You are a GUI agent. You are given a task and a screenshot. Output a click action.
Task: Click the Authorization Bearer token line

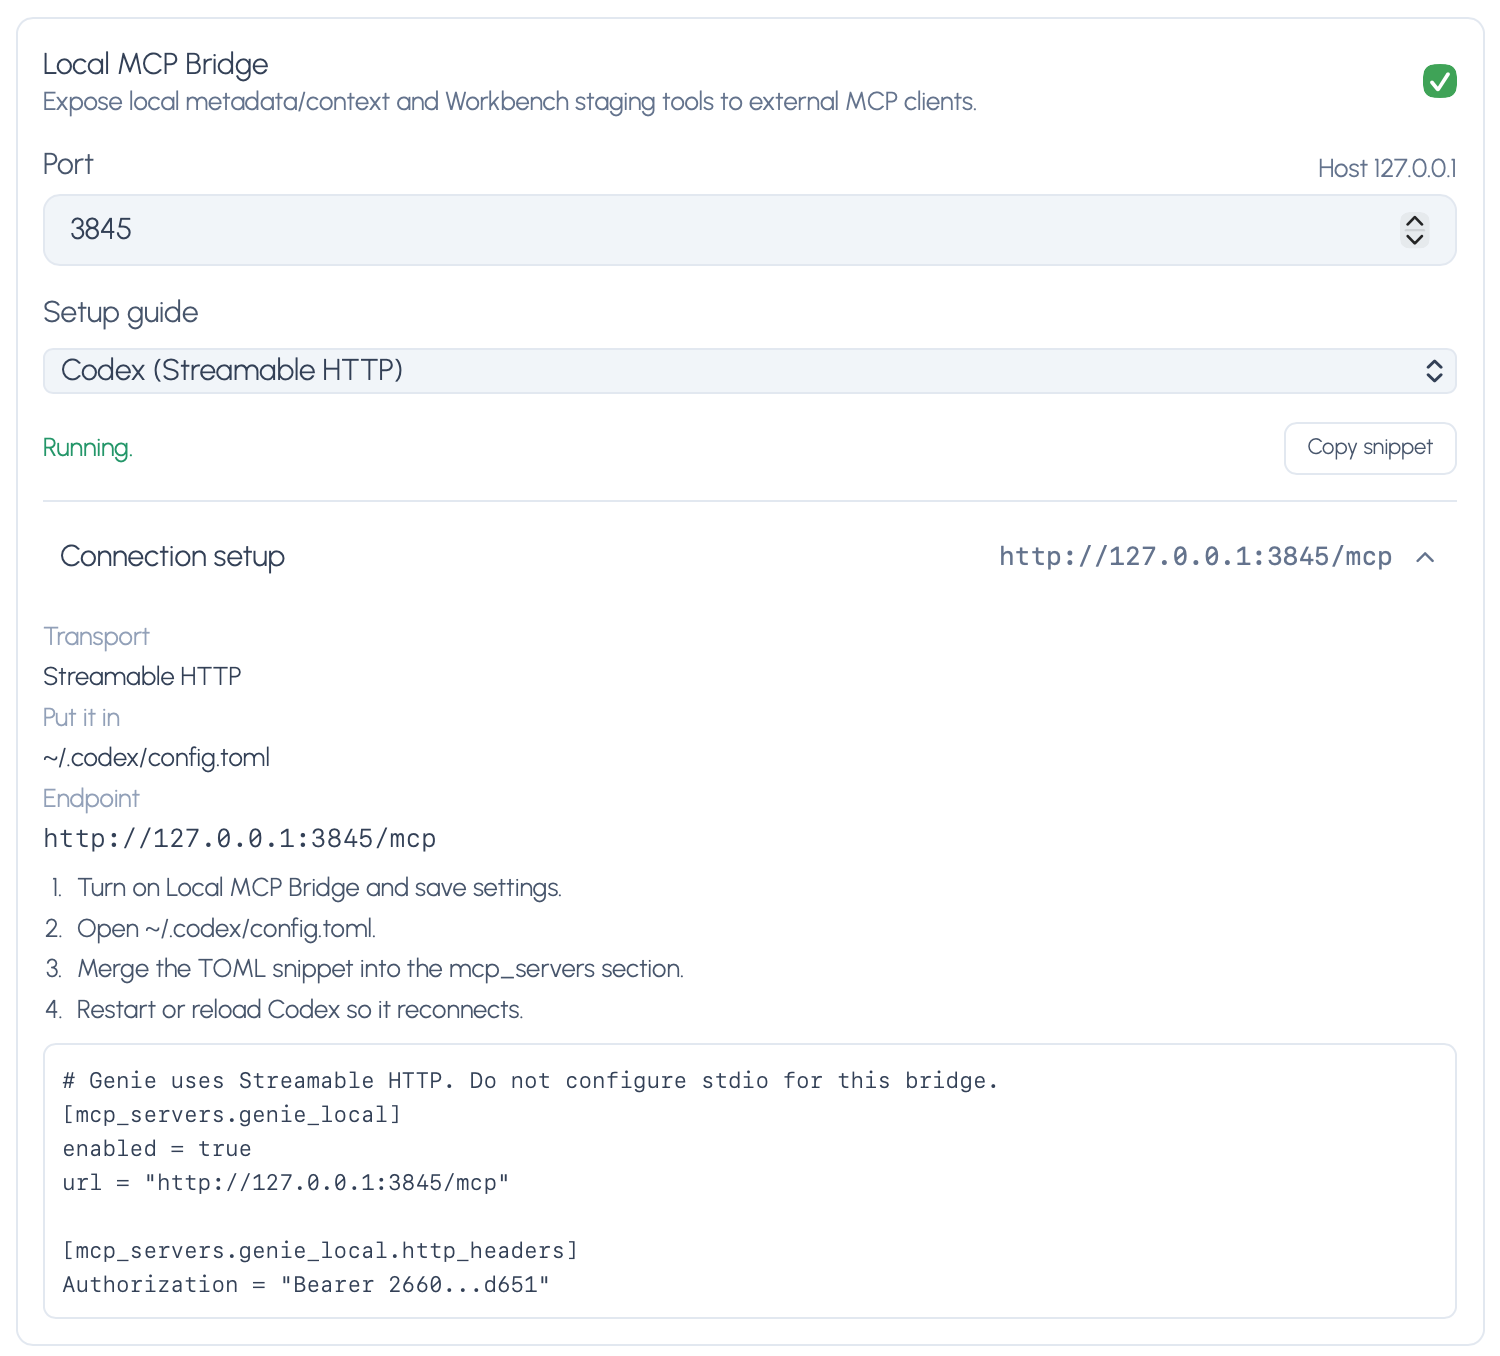306,1285
